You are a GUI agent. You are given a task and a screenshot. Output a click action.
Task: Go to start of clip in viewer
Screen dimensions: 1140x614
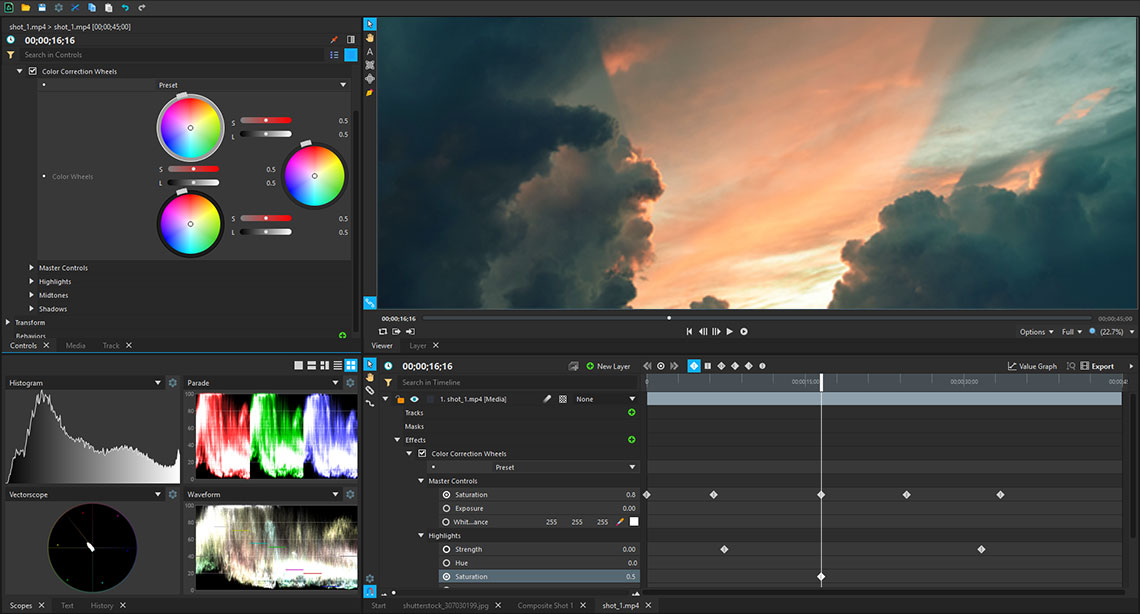point(689,331)
